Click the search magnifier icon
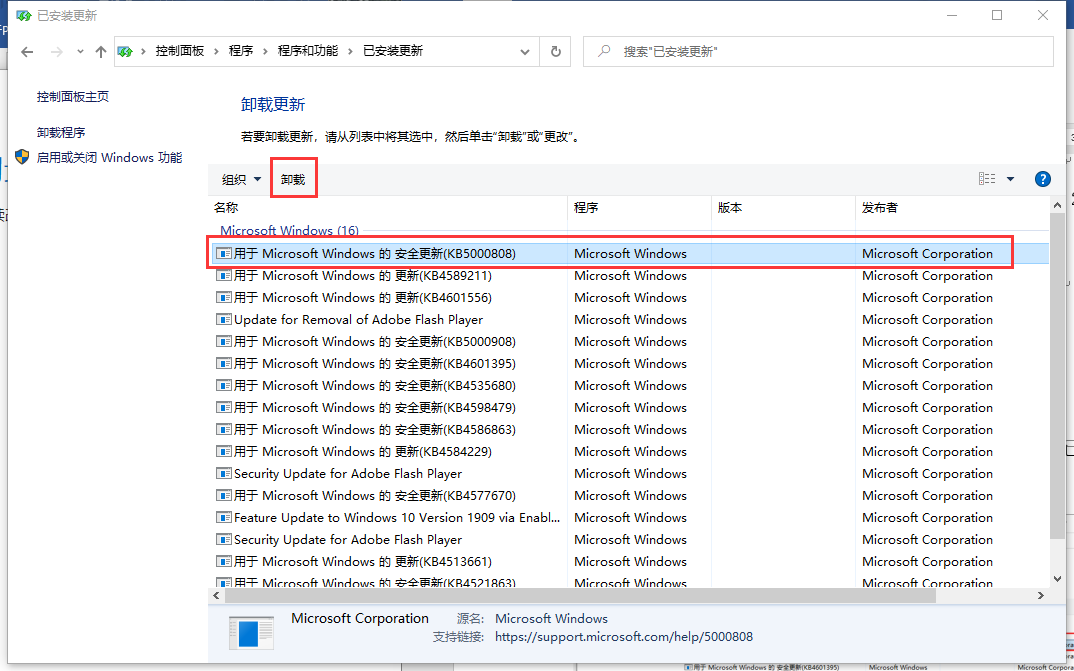 (603, 51)
